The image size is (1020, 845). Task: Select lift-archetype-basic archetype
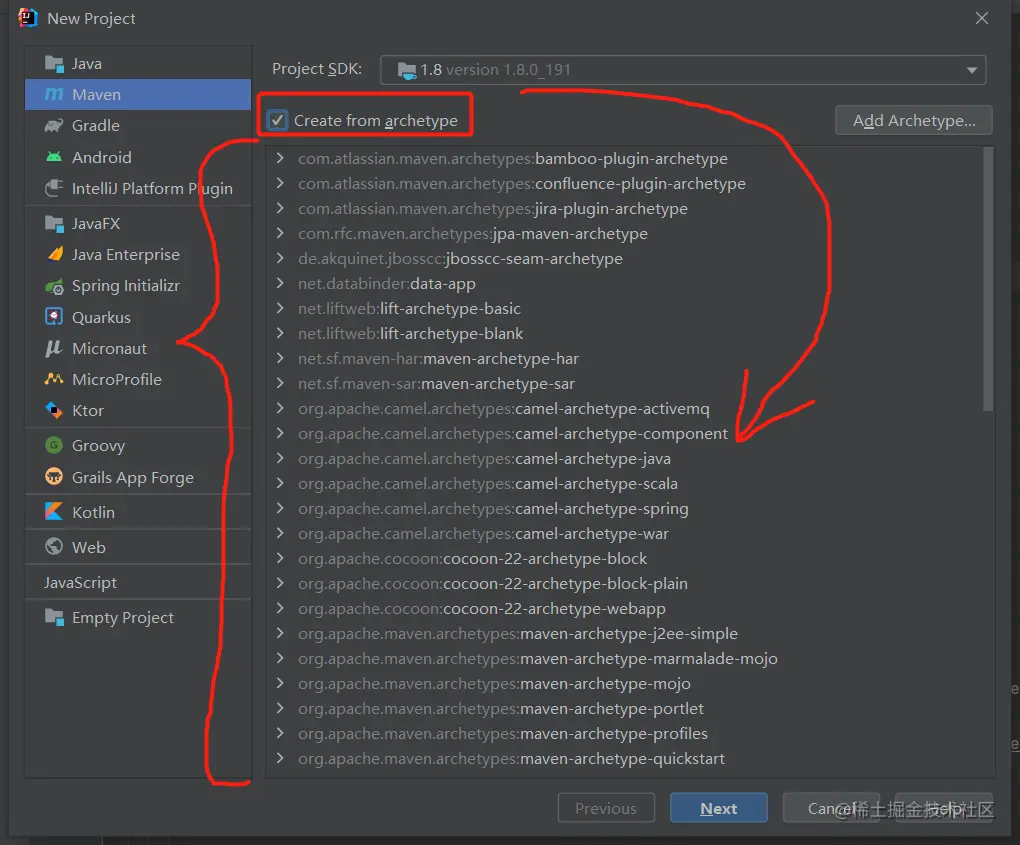coord(409,308)
